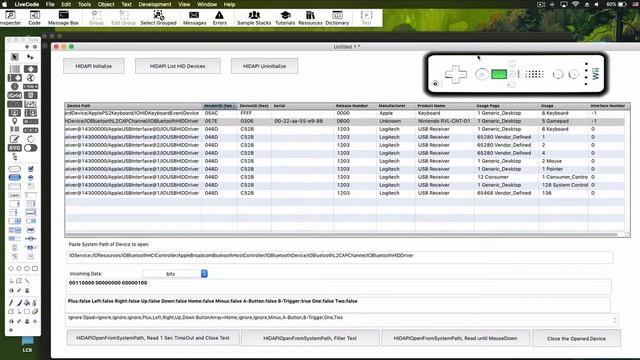Click the Device Path column header
The width and height of the screenshot is (640, 360).
point(133,106)
